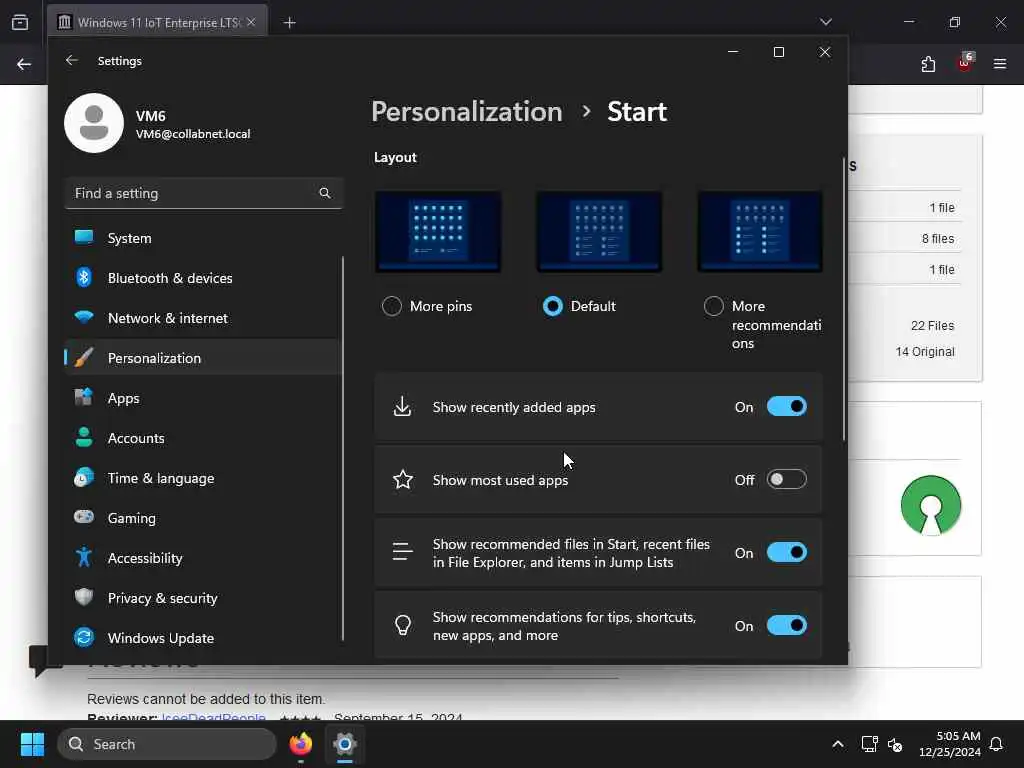This screenshot has width=1024, height=768.
Task: Click the Time & language clock icon
Action: [x=84, y=477]
